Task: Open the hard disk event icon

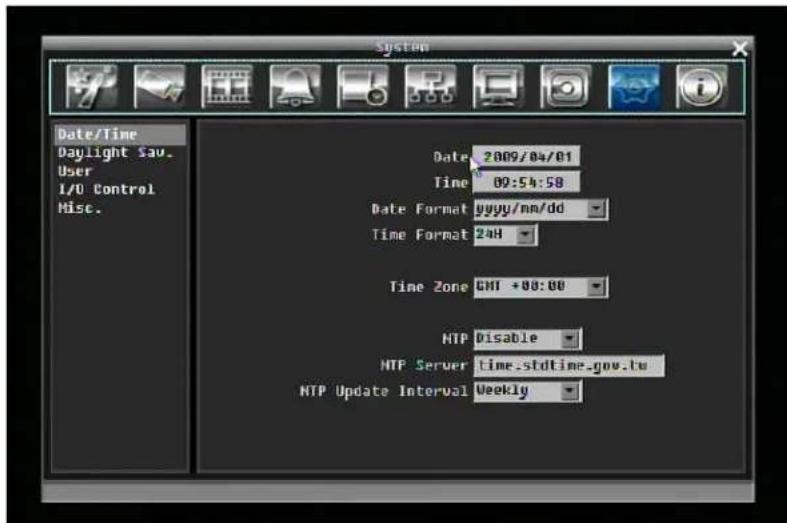Action: click(362, 87)
